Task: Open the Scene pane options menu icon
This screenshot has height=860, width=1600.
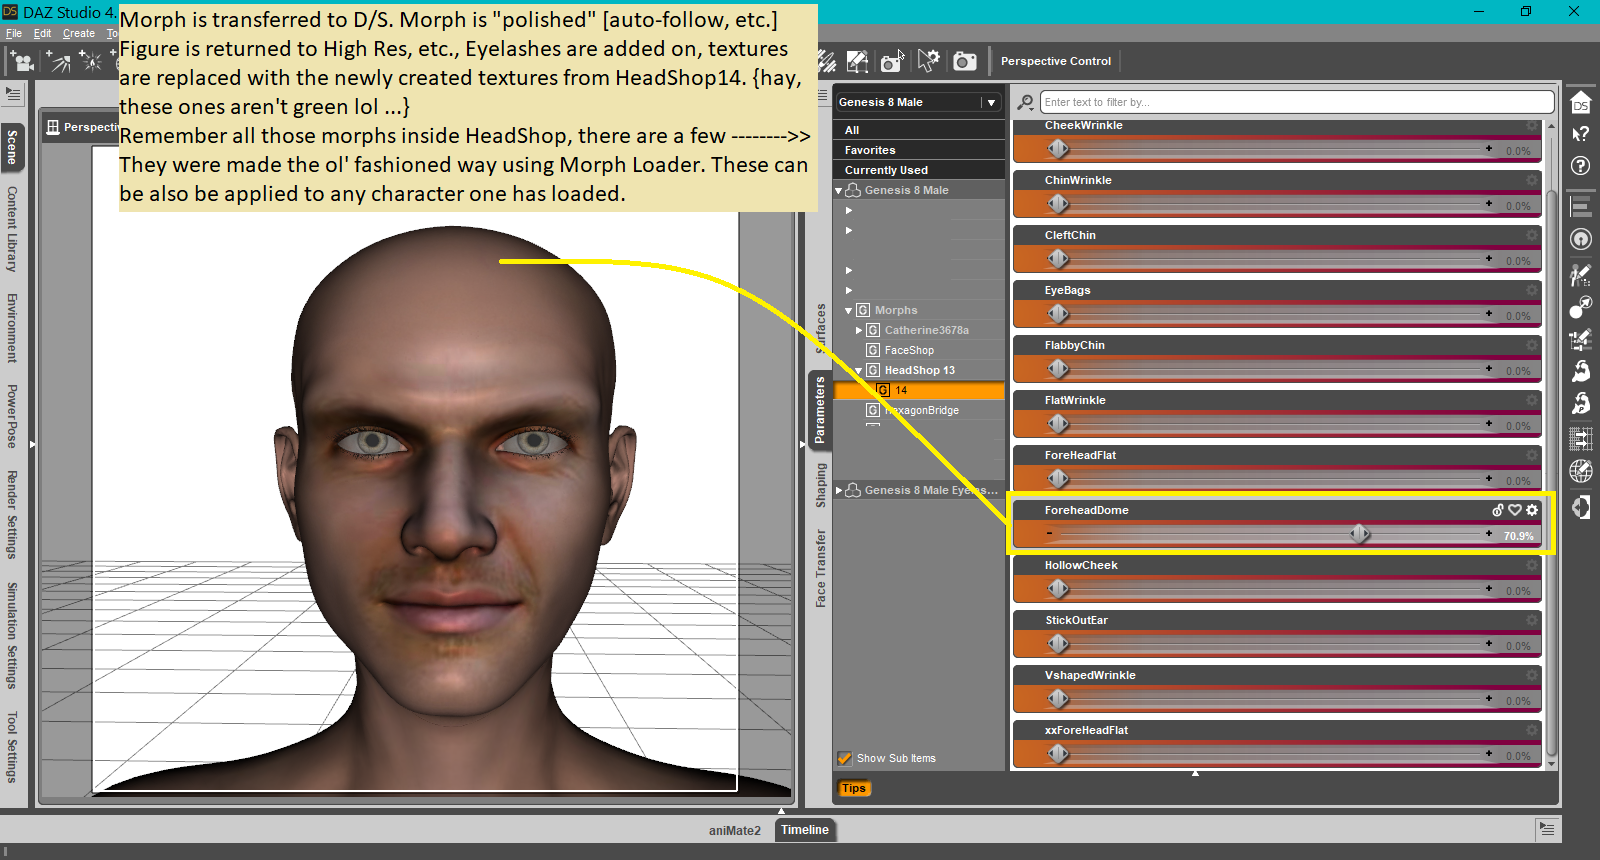Action: [13, 94]
